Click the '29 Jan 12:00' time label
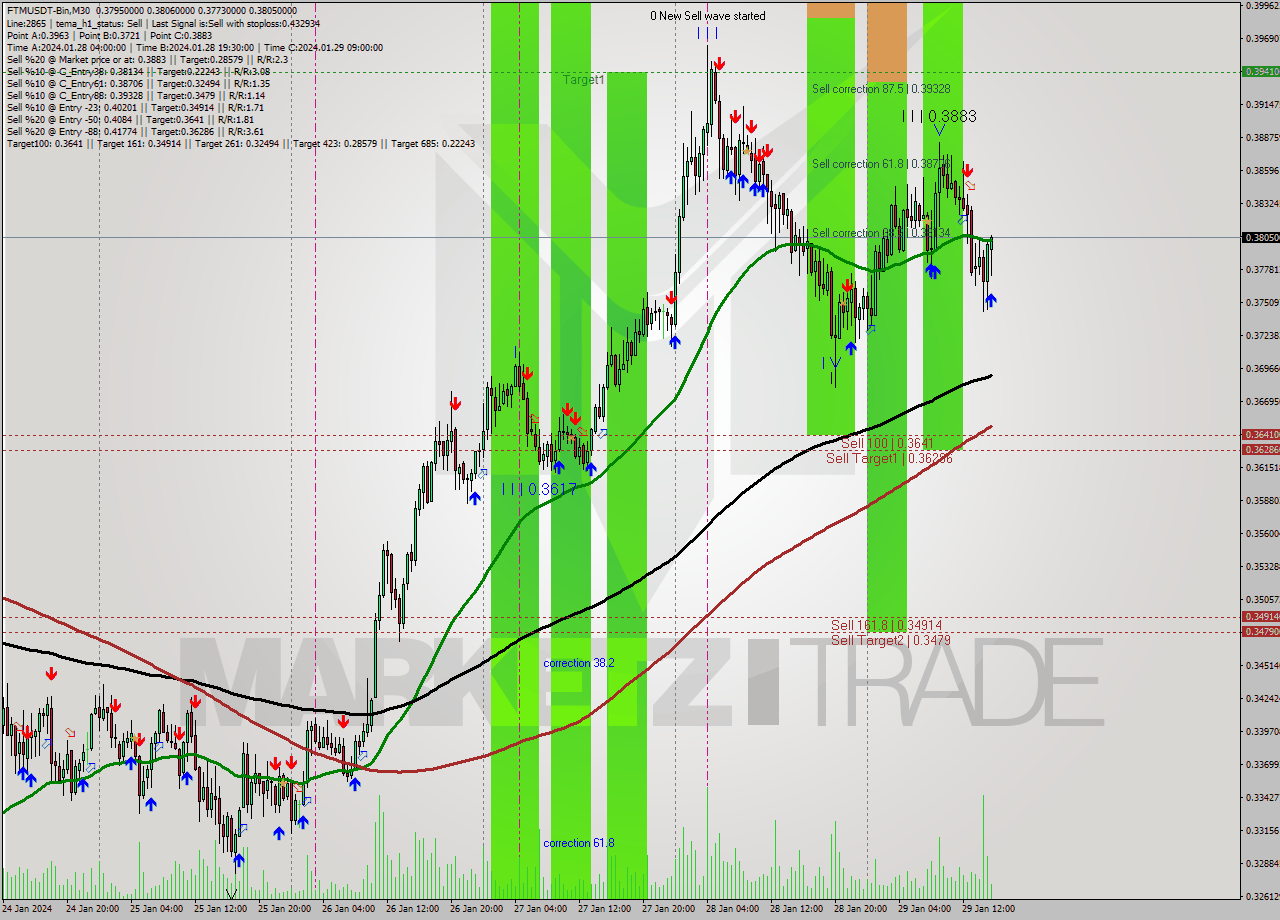1280x920 pixels. [x=991, y=909]
